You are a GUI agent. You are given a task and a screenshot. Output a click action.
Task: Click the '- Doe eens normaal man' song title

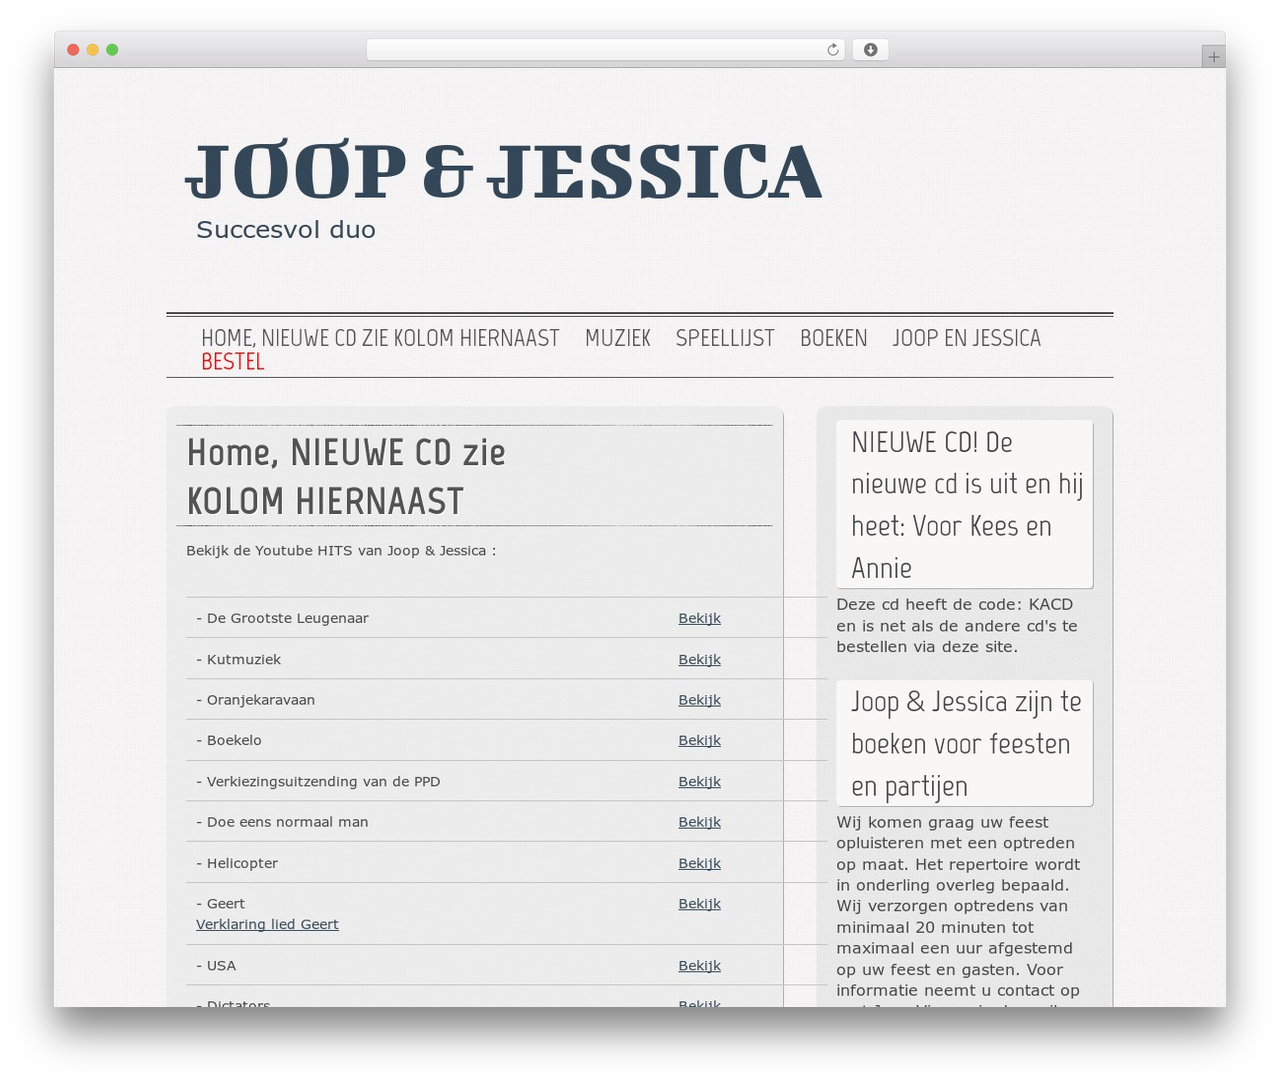(282, 822)
